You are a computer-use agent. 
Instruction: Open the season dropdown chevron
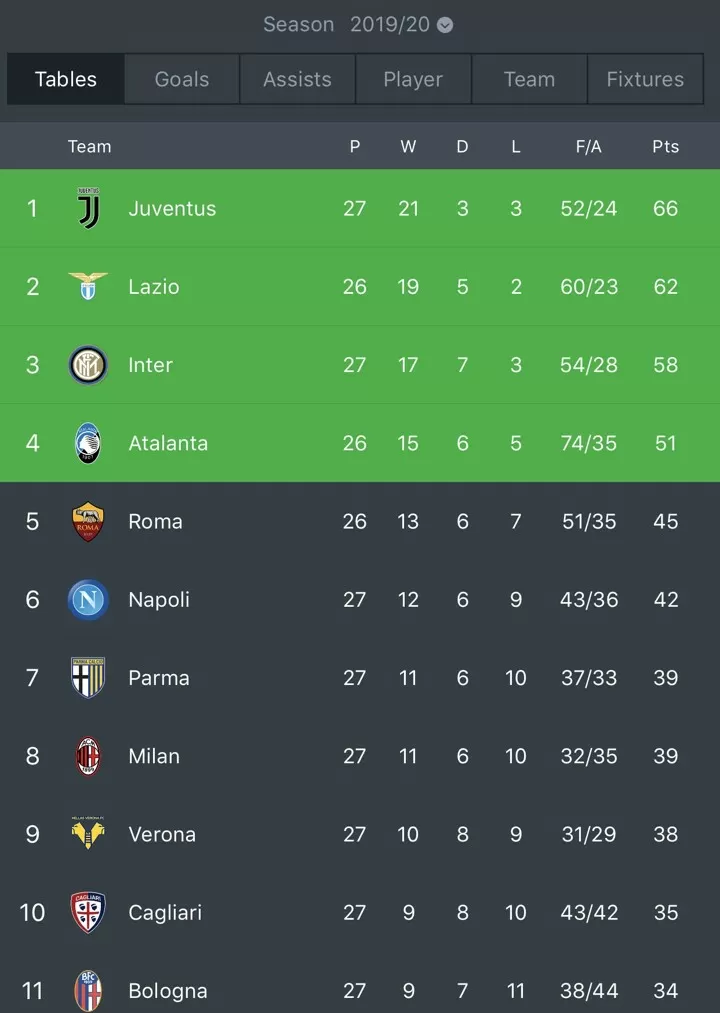[x=445, y=25]
